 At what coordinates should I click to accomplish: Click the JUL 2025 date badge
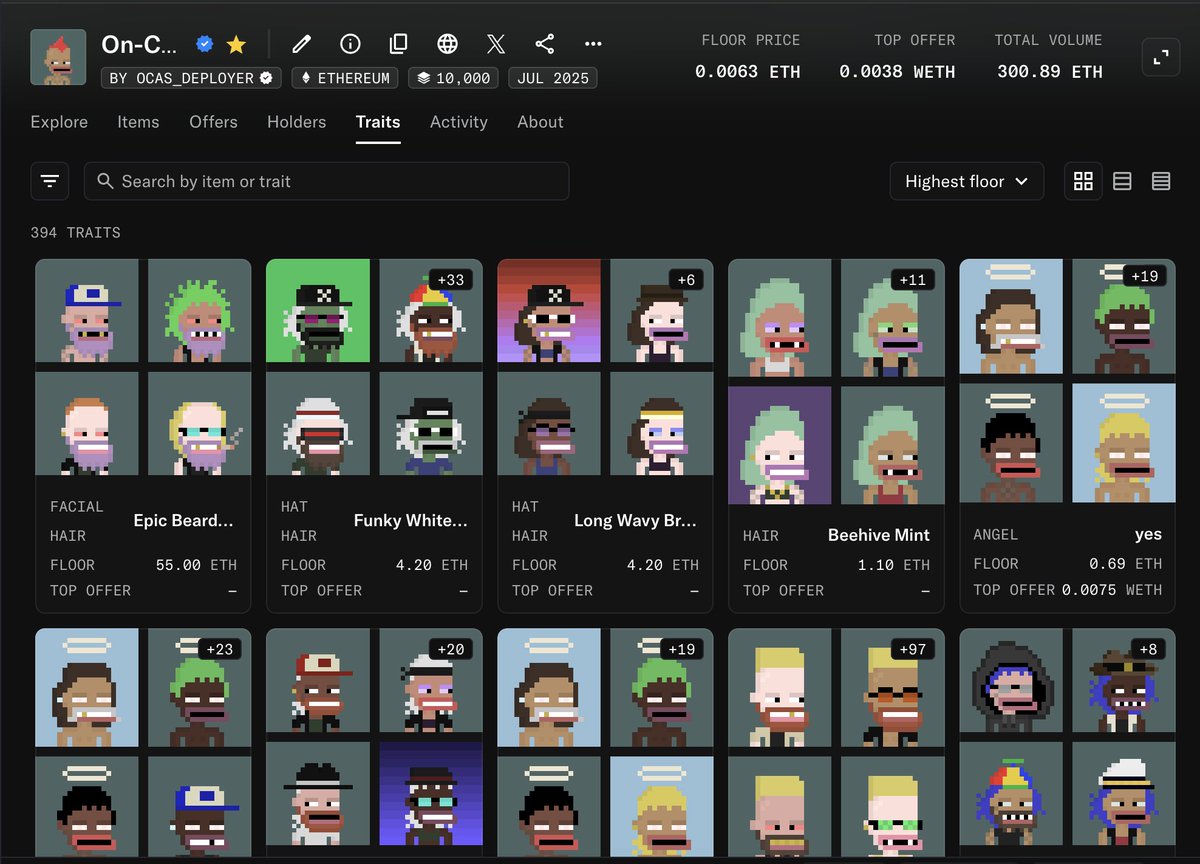pyautogui.click(x=553, y=78)
